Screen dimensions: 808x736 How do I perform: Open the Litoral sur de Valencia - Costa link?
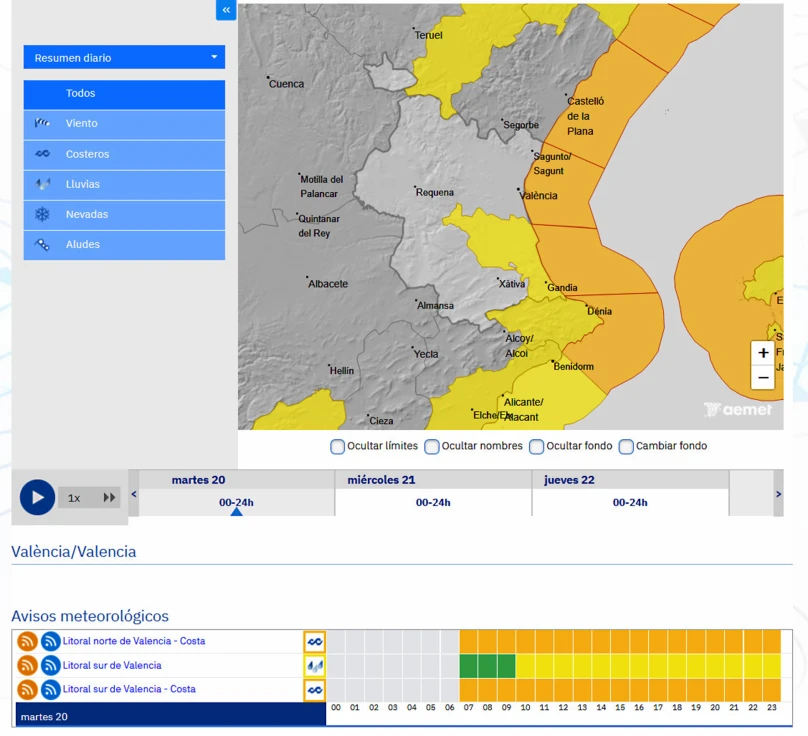129,689
